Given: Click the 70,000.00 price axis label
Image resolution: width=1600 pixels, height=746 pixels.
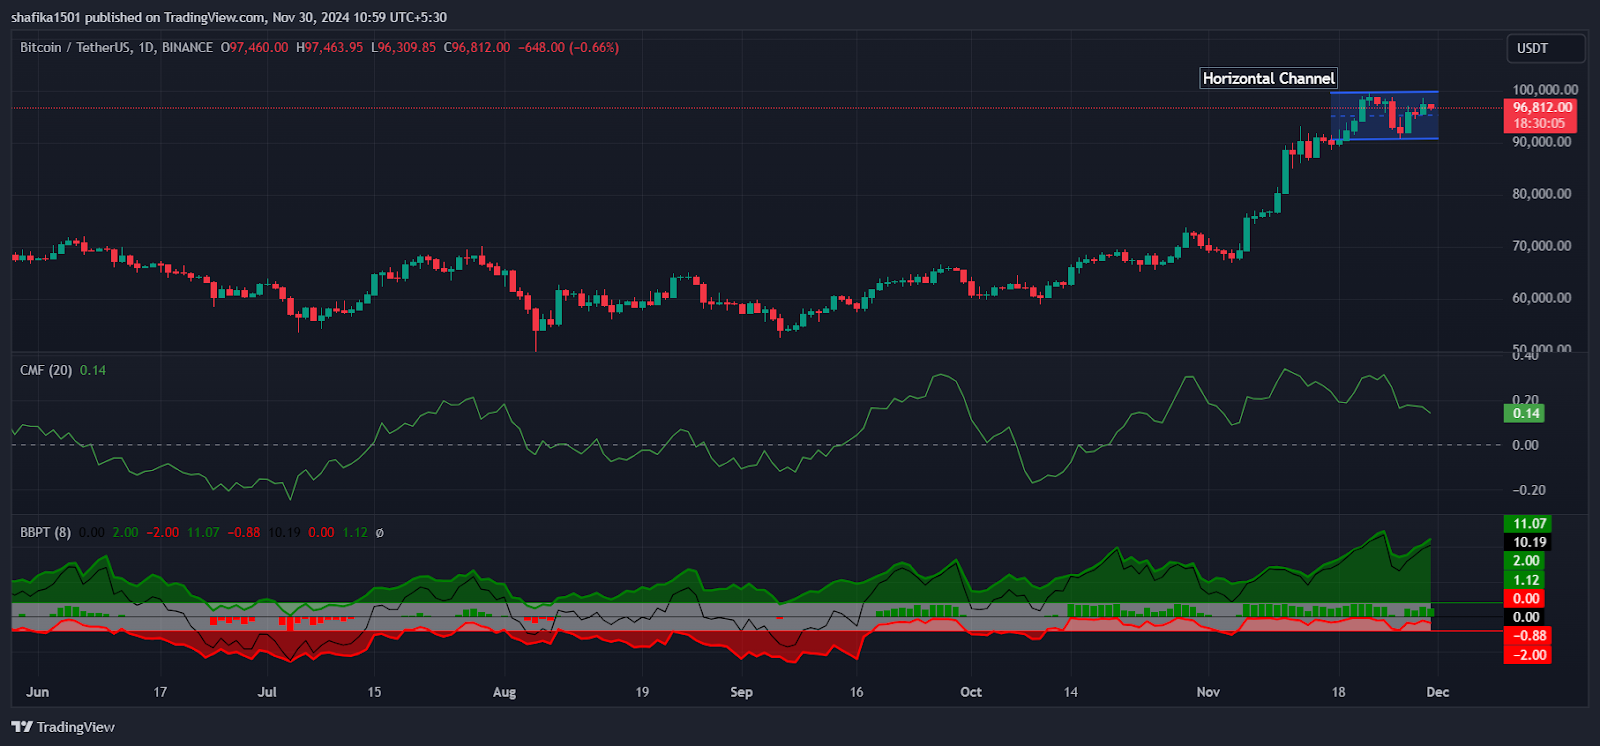Looking at the screenshot, I should (1541, 246).
